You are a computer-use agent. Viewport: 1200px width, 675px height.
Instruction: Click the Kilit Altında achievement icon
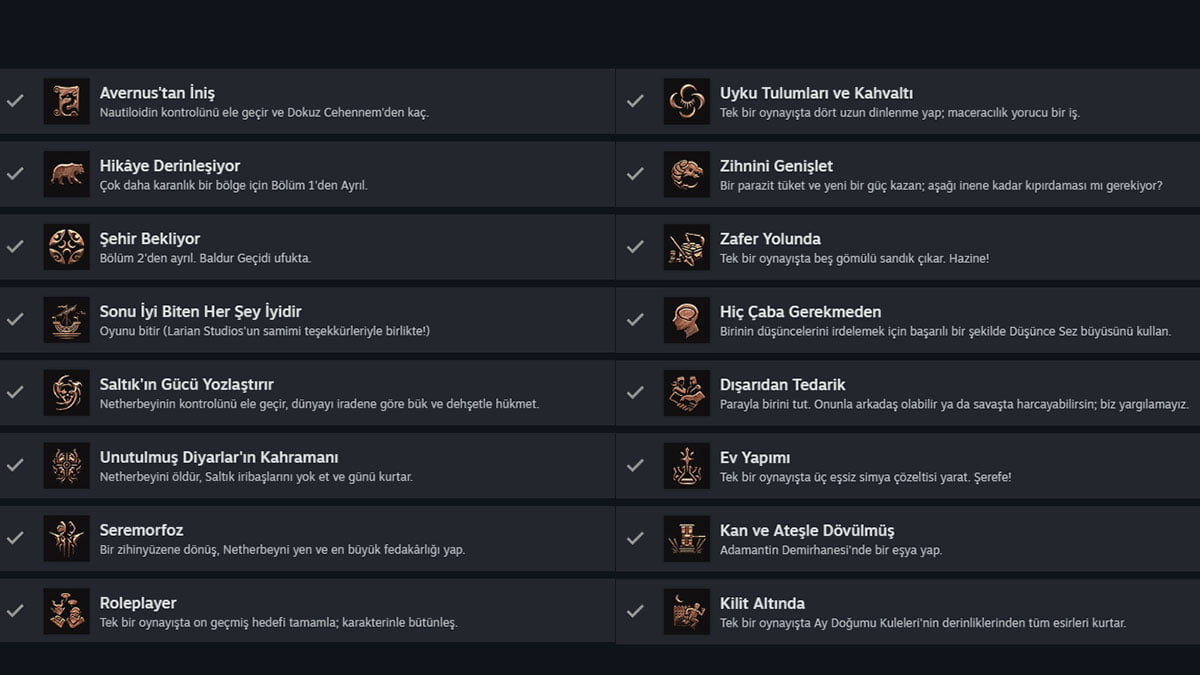point(686,612)
